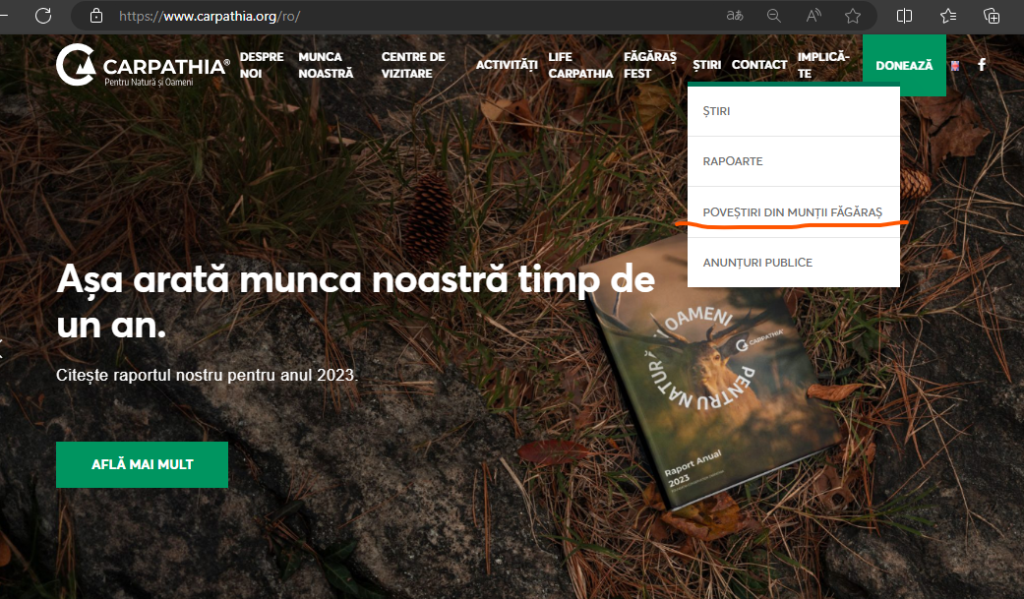Click ȘTIRI in the top navigation bar
The width and height of the screenshot is (1024, 599).
707,65
